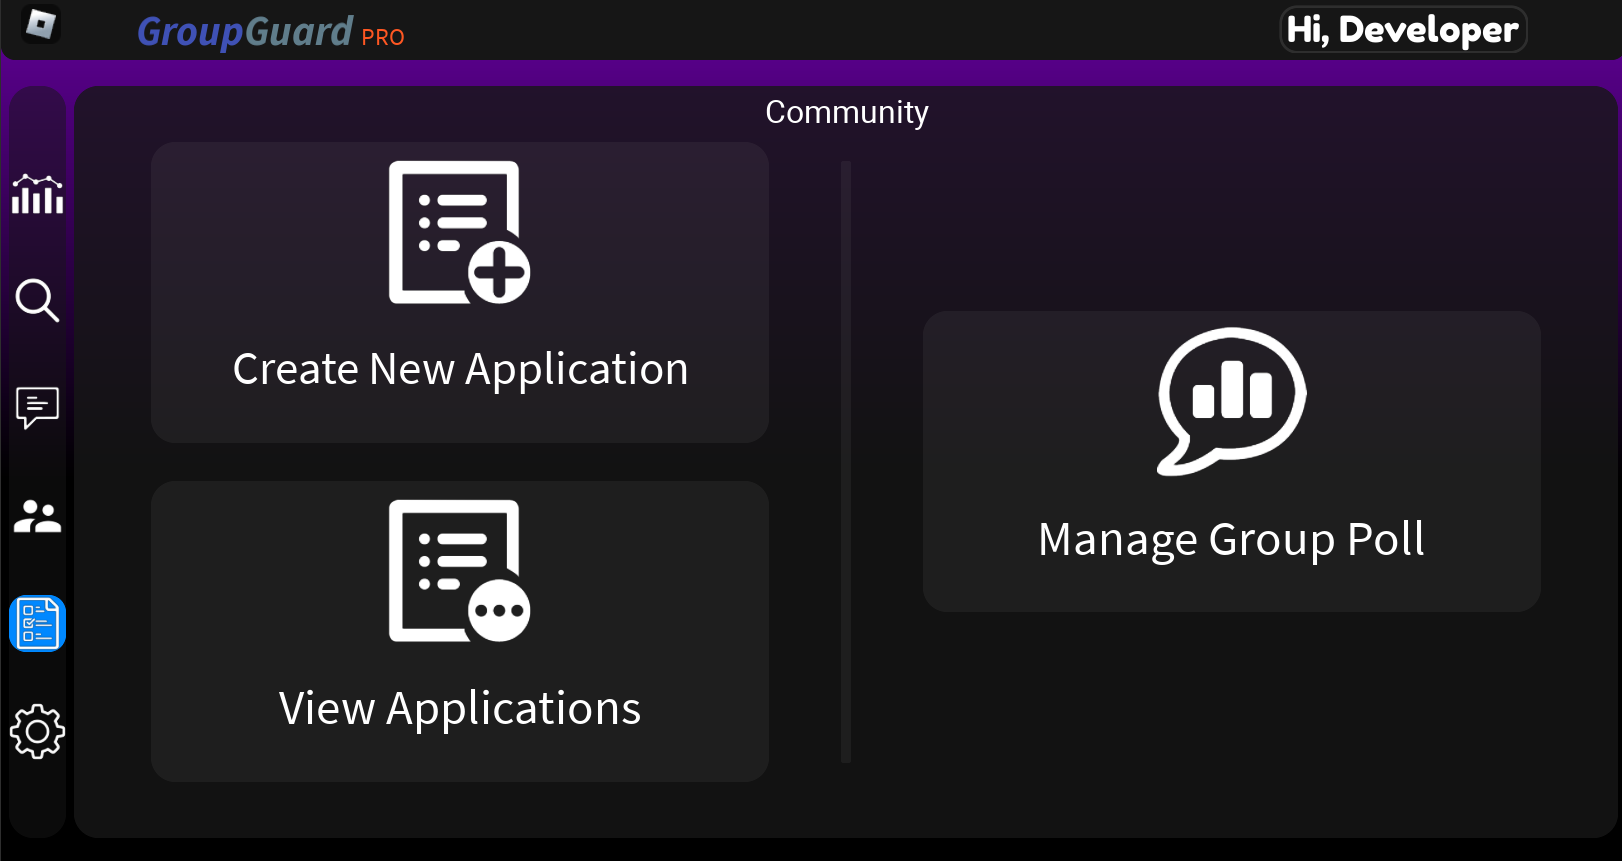1622x861 pixels.
Task: Open the search magnifier in sidebar
Action: (38, 300)
